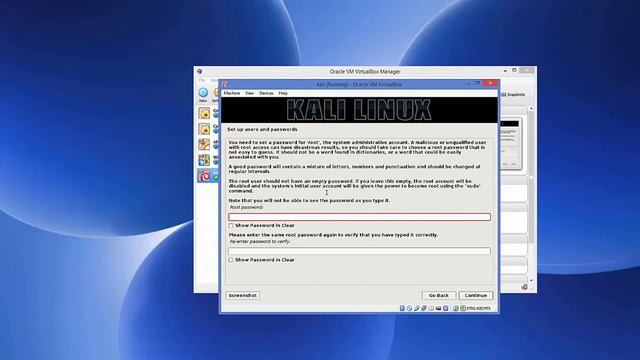Click the network adapters status bar icon
The width and height of the screenshot is (640, 360).
pyautogui.click(x=424, y=308)
